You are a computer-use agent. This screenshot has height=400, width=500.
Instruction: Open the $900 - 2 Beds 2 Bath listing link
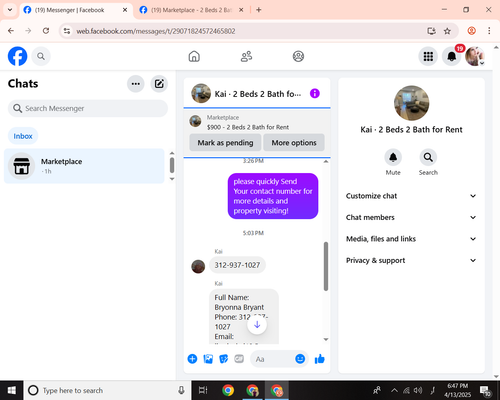[248, 127]
